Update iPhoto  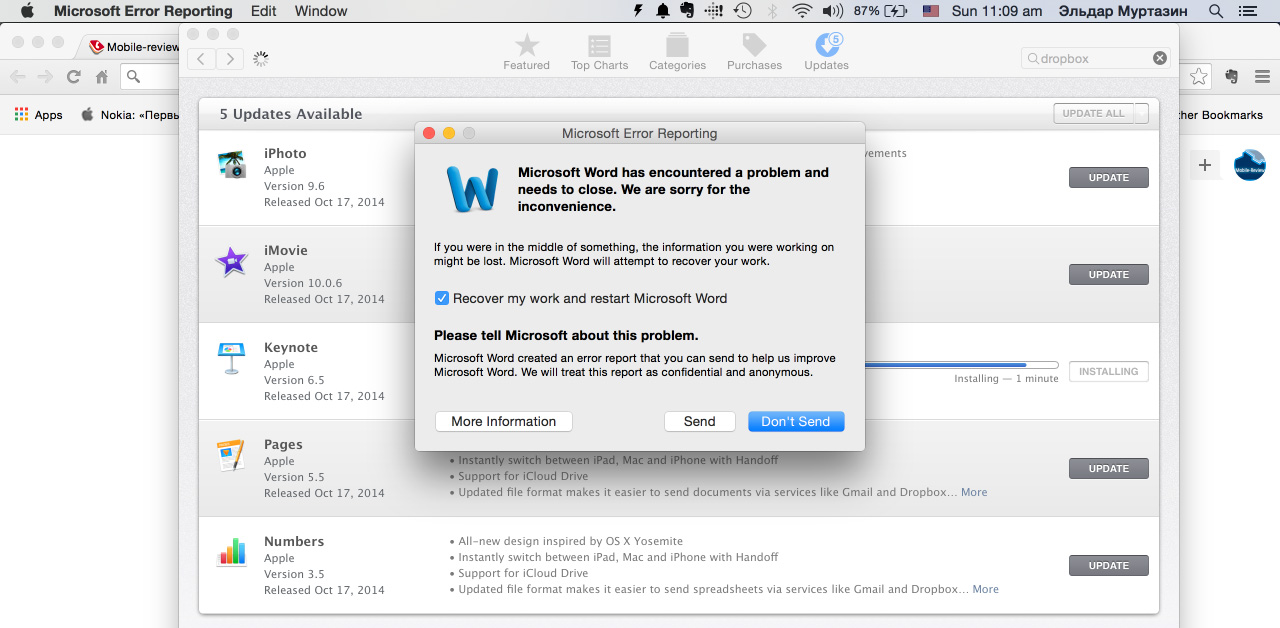1109,177
